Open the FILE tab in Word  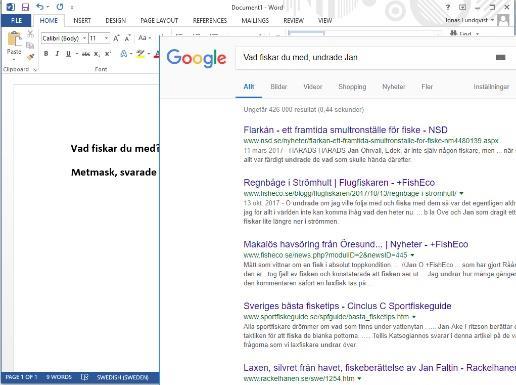coord(16,21)
